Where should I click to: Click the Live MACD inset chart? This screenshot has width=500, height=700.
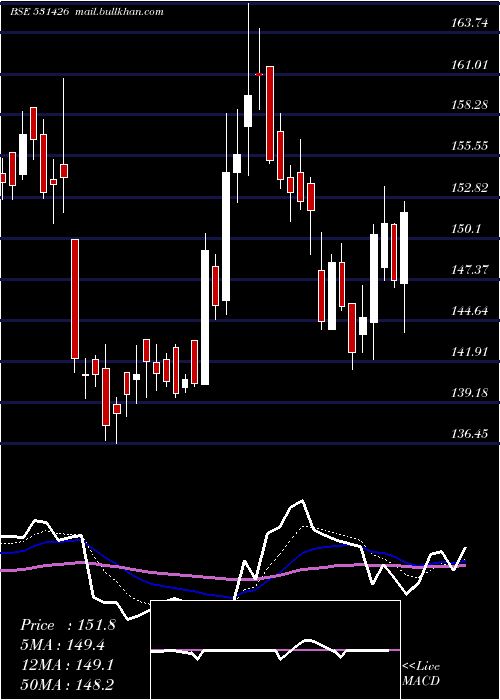point(275,650)
